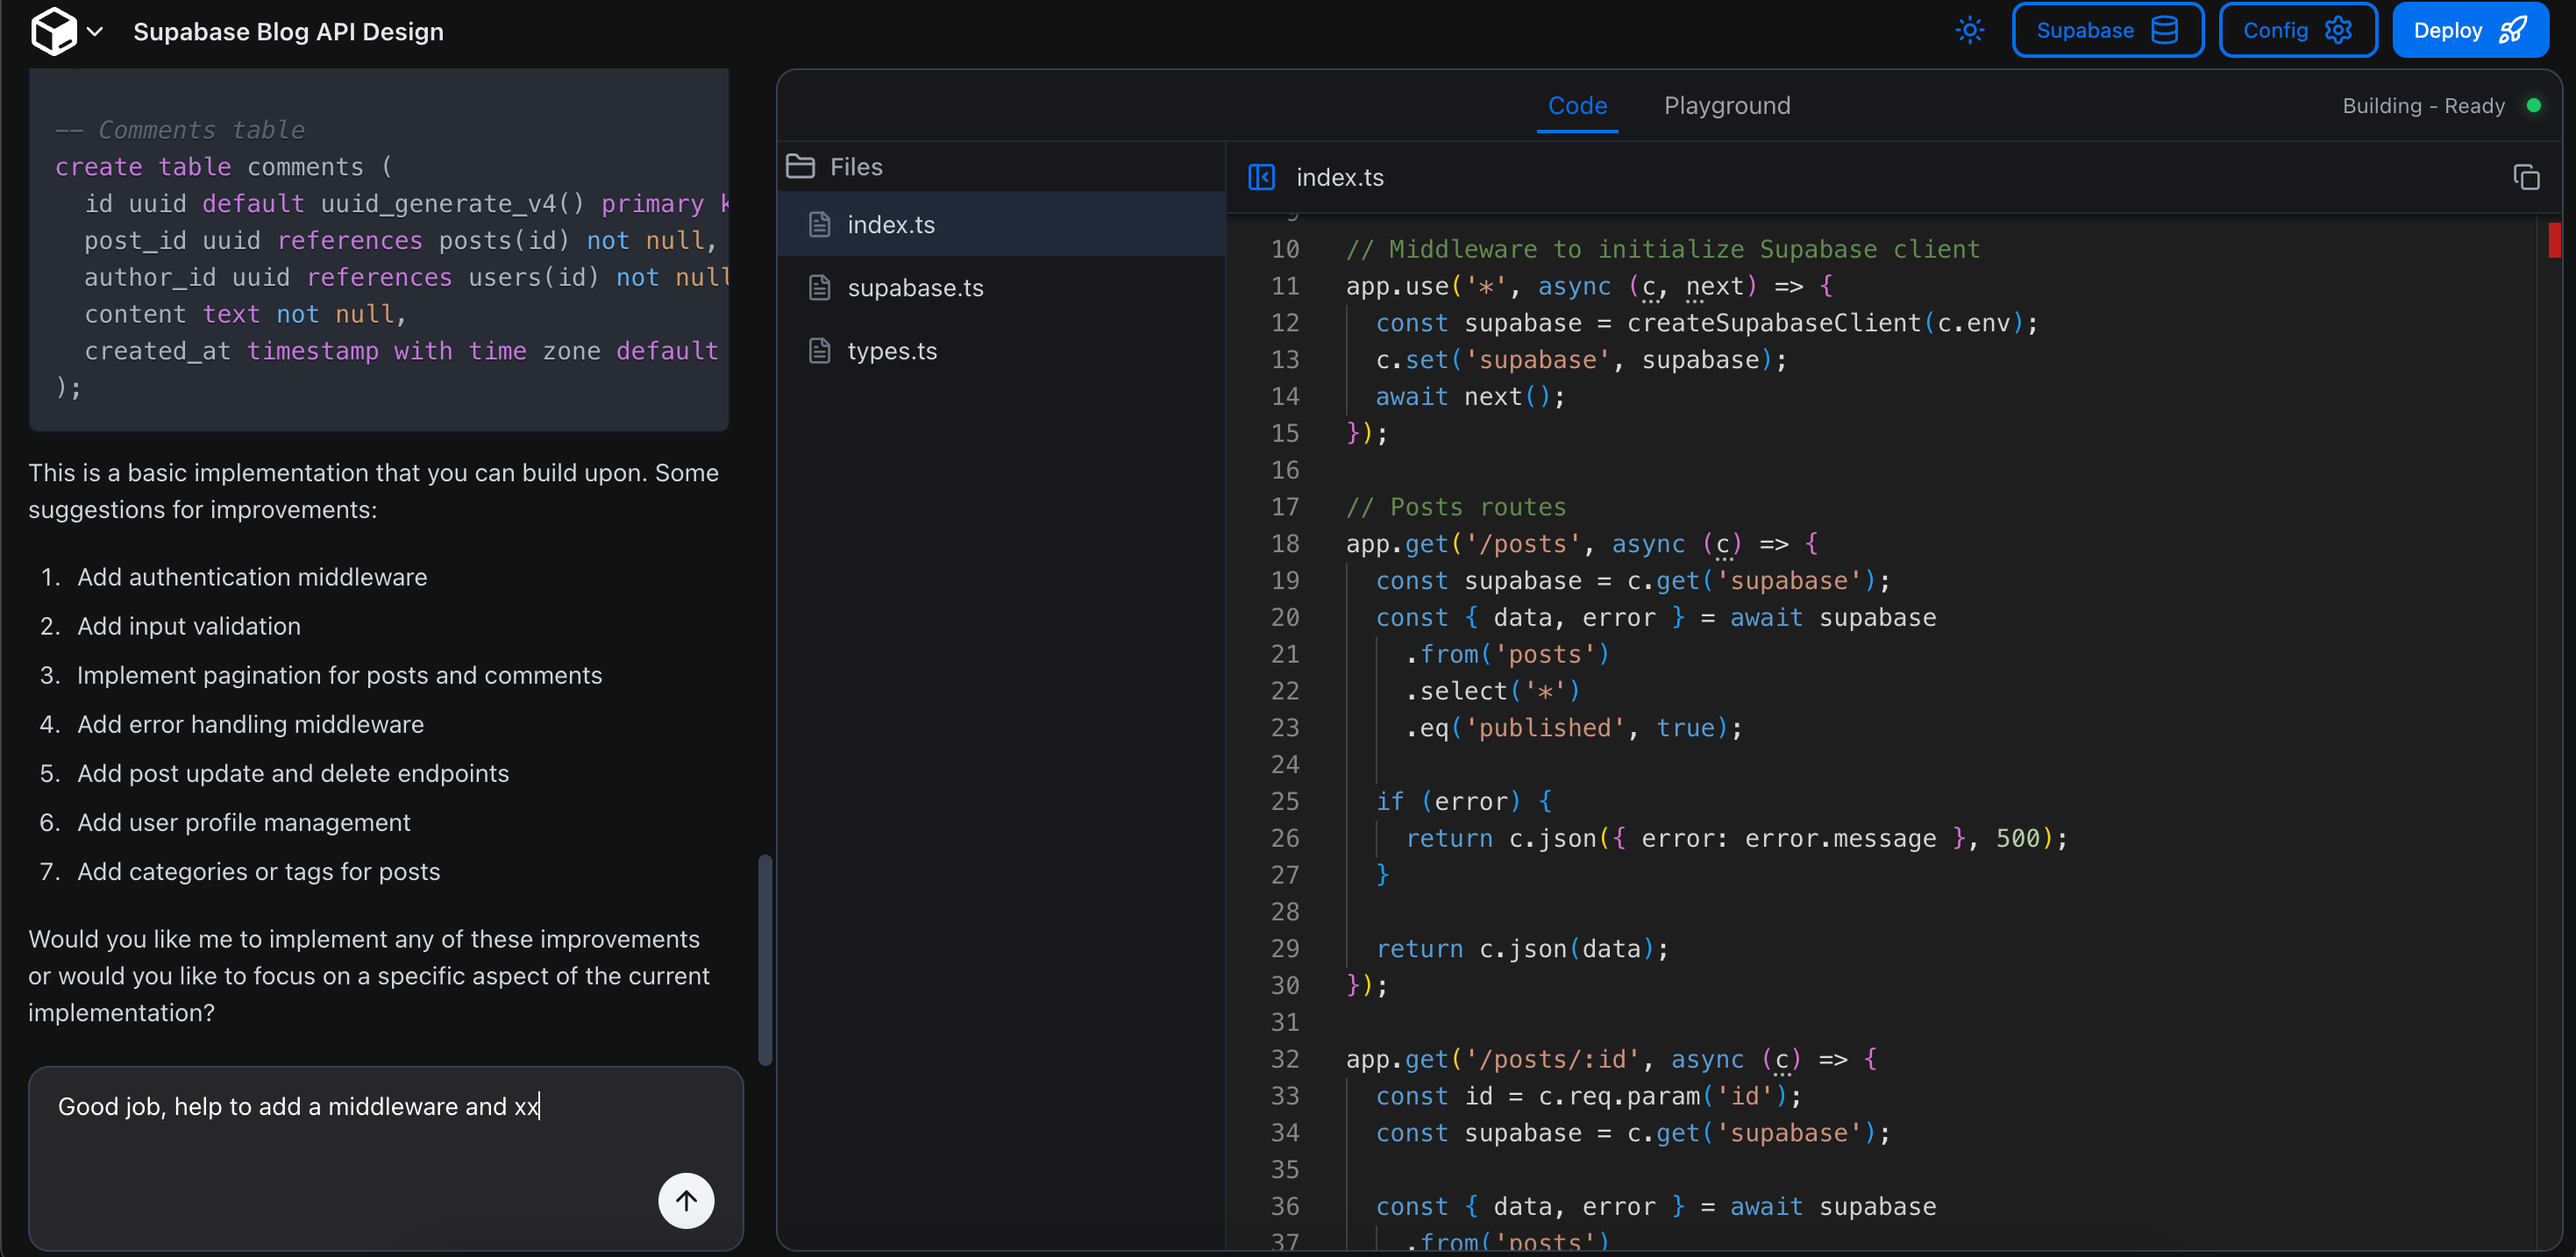Click the red marker in editor minimap
The height and width of the screenshot is (1257, 2576).
[2553, 240]
